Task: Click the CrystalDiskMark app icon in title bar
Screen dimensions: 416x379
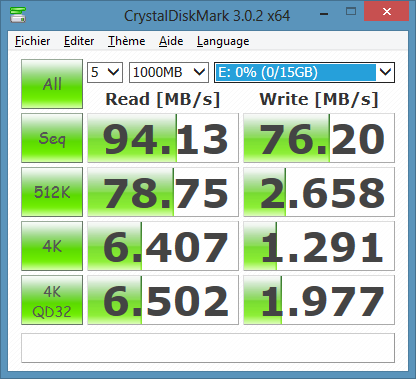Action: [18, 15]
